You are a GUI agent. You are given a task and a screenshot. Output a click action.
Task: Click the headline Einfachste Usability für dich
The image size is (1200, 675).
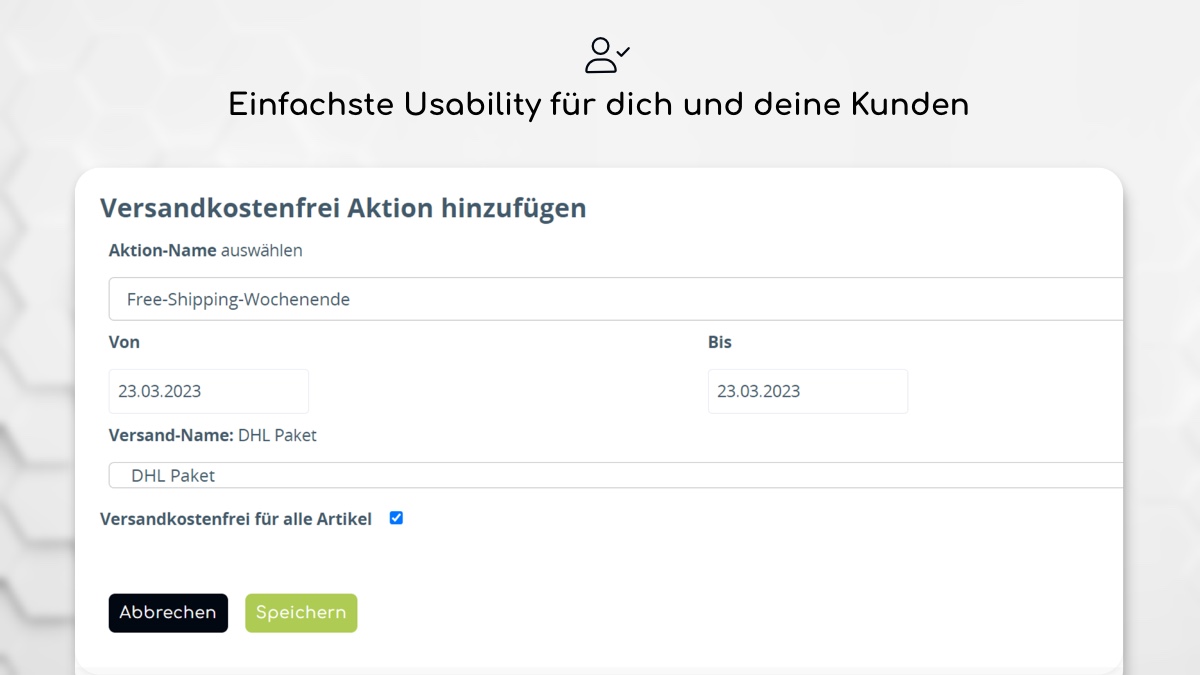click(x=599, y=104)
